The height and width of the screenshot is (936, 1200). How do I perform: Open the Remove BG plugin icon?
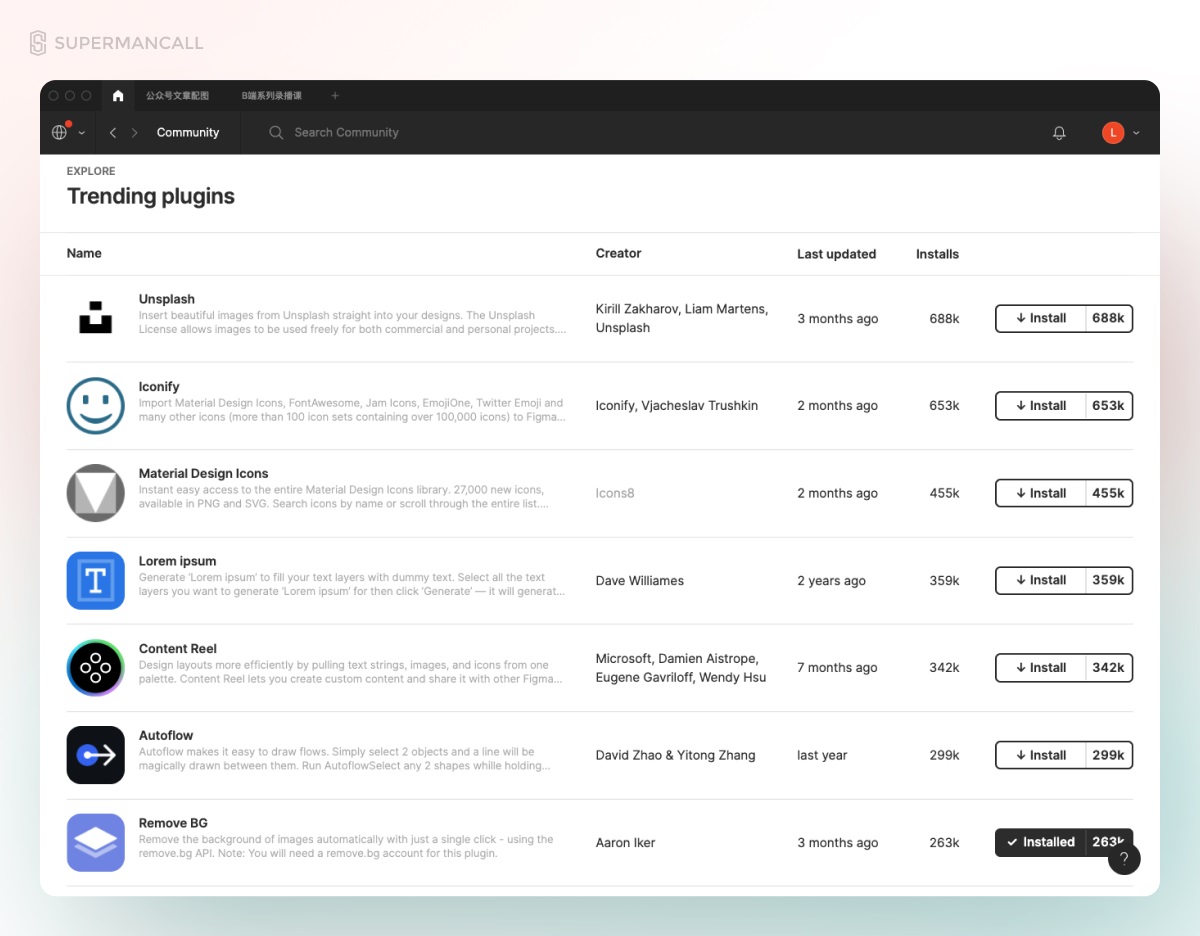point(96,842)
